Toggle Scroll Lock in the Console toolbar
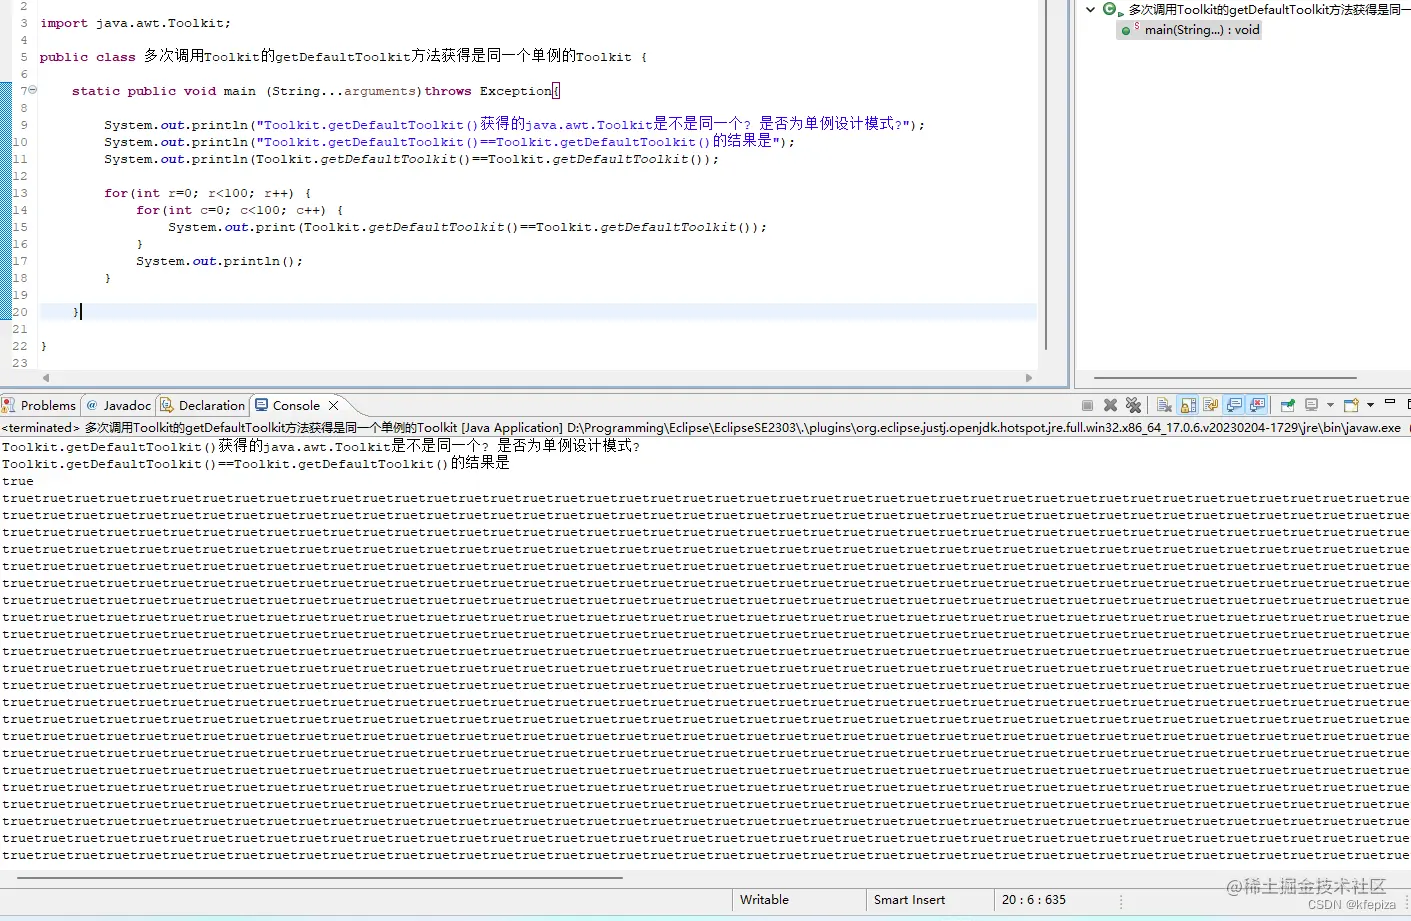 click(1188, 405)
